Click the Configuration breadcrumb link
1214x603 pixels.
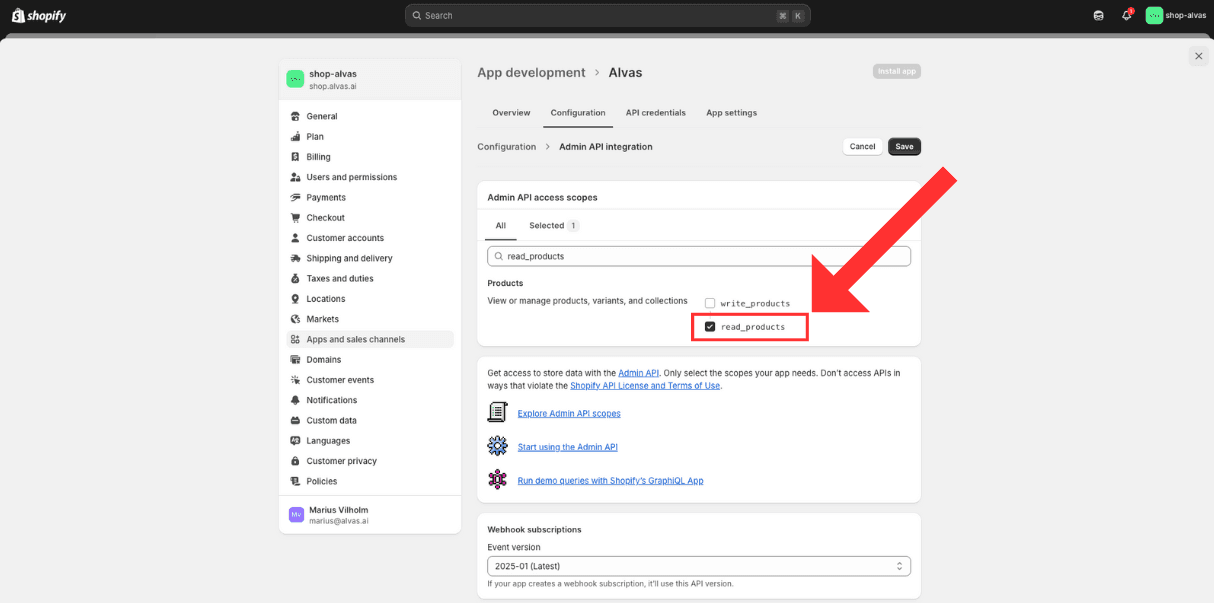tap(506, 146)
